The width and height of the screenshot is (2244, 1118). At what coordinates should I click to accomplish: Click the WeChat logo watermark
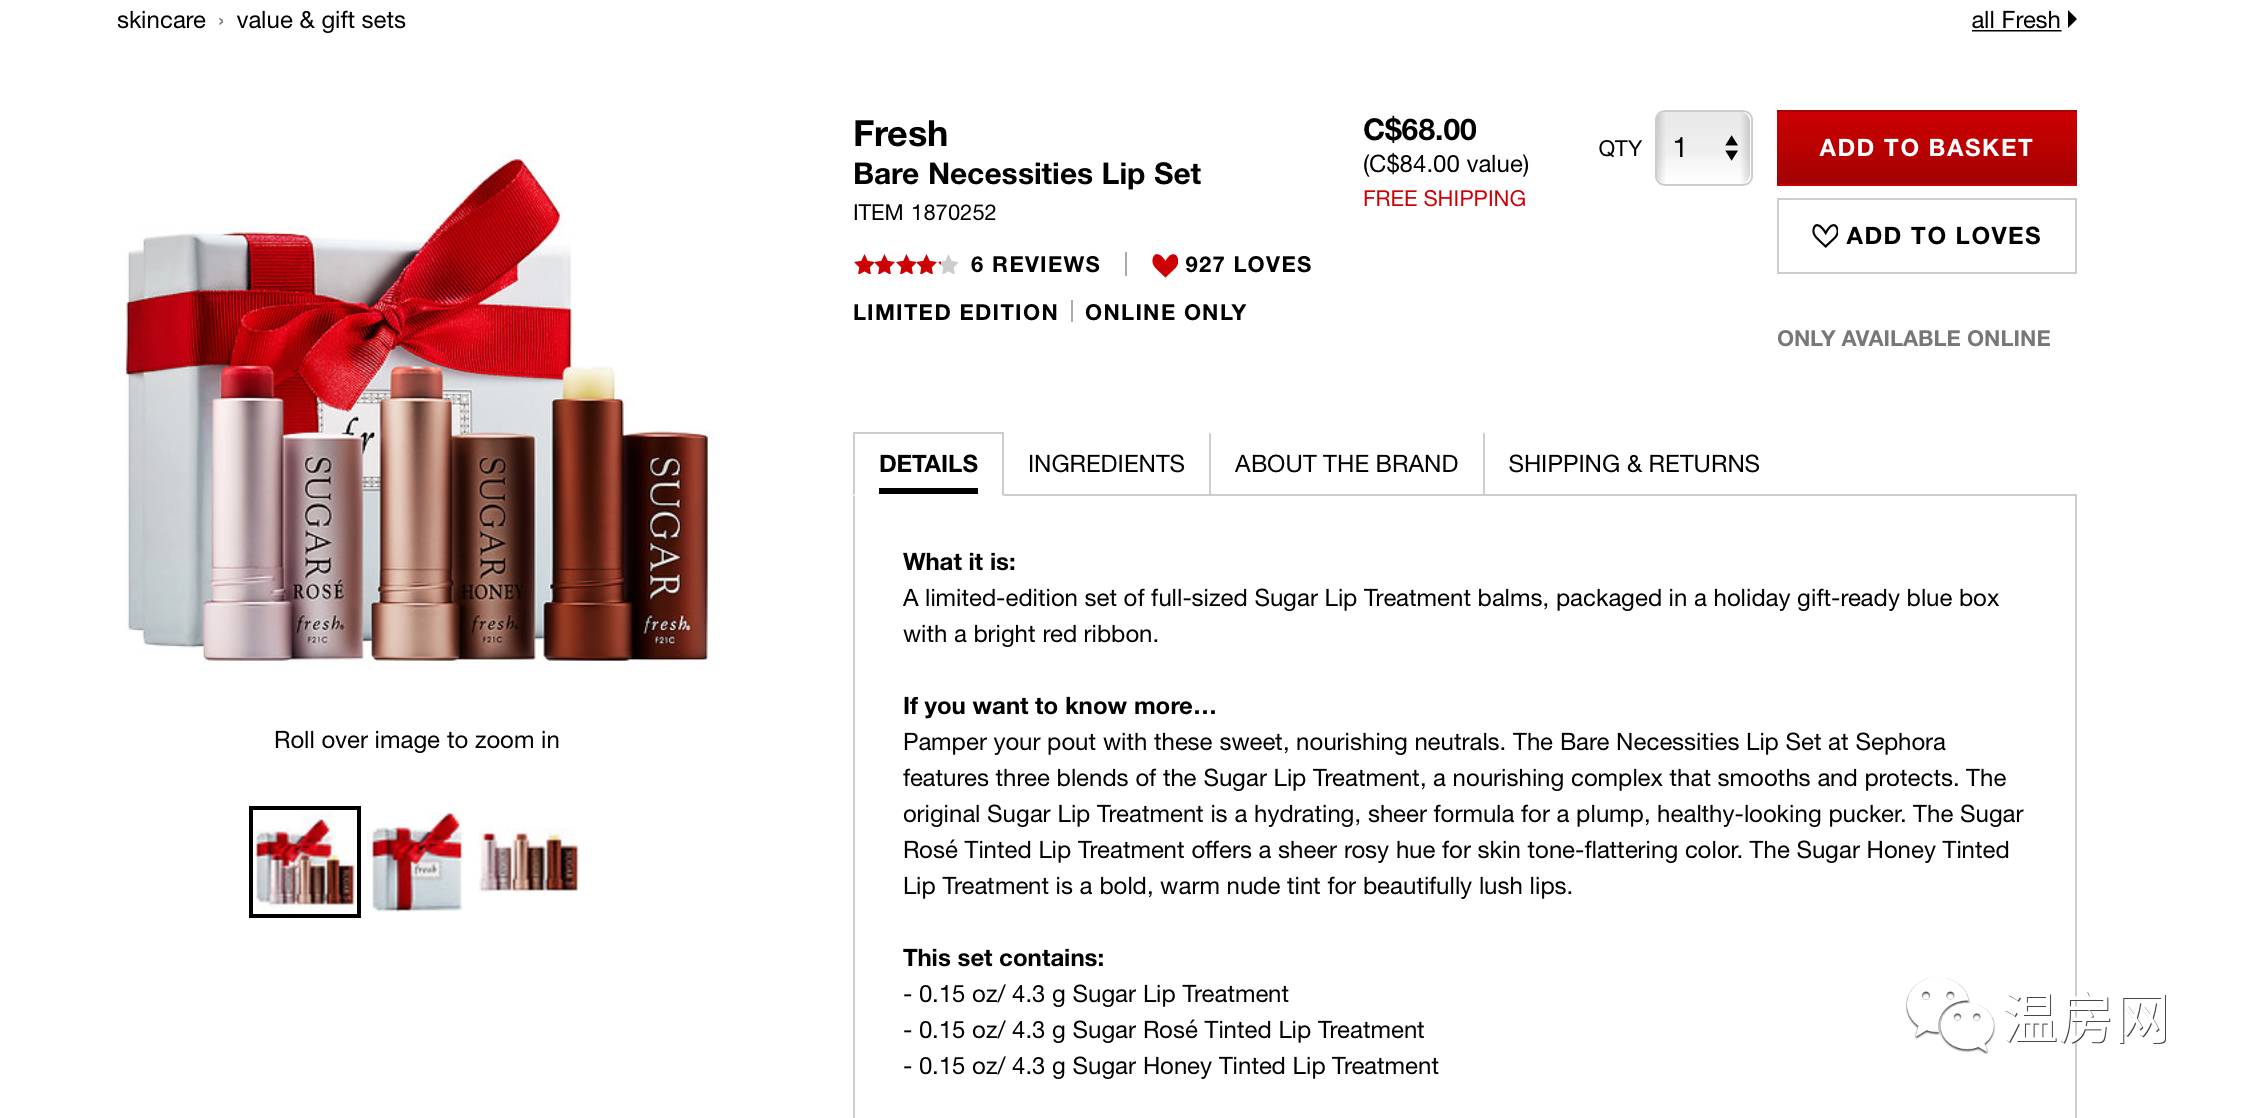[1948, 1016]
